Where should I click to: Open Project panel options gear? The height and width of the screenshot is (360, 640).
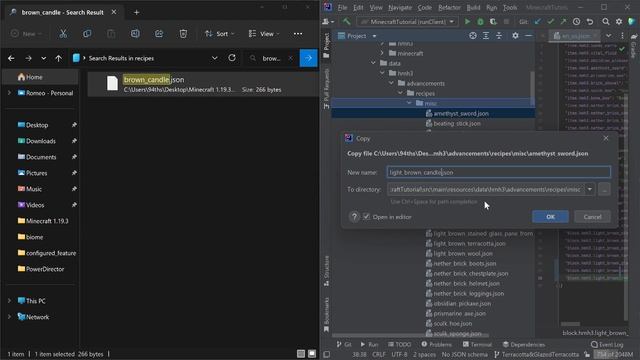click(515, 36)
